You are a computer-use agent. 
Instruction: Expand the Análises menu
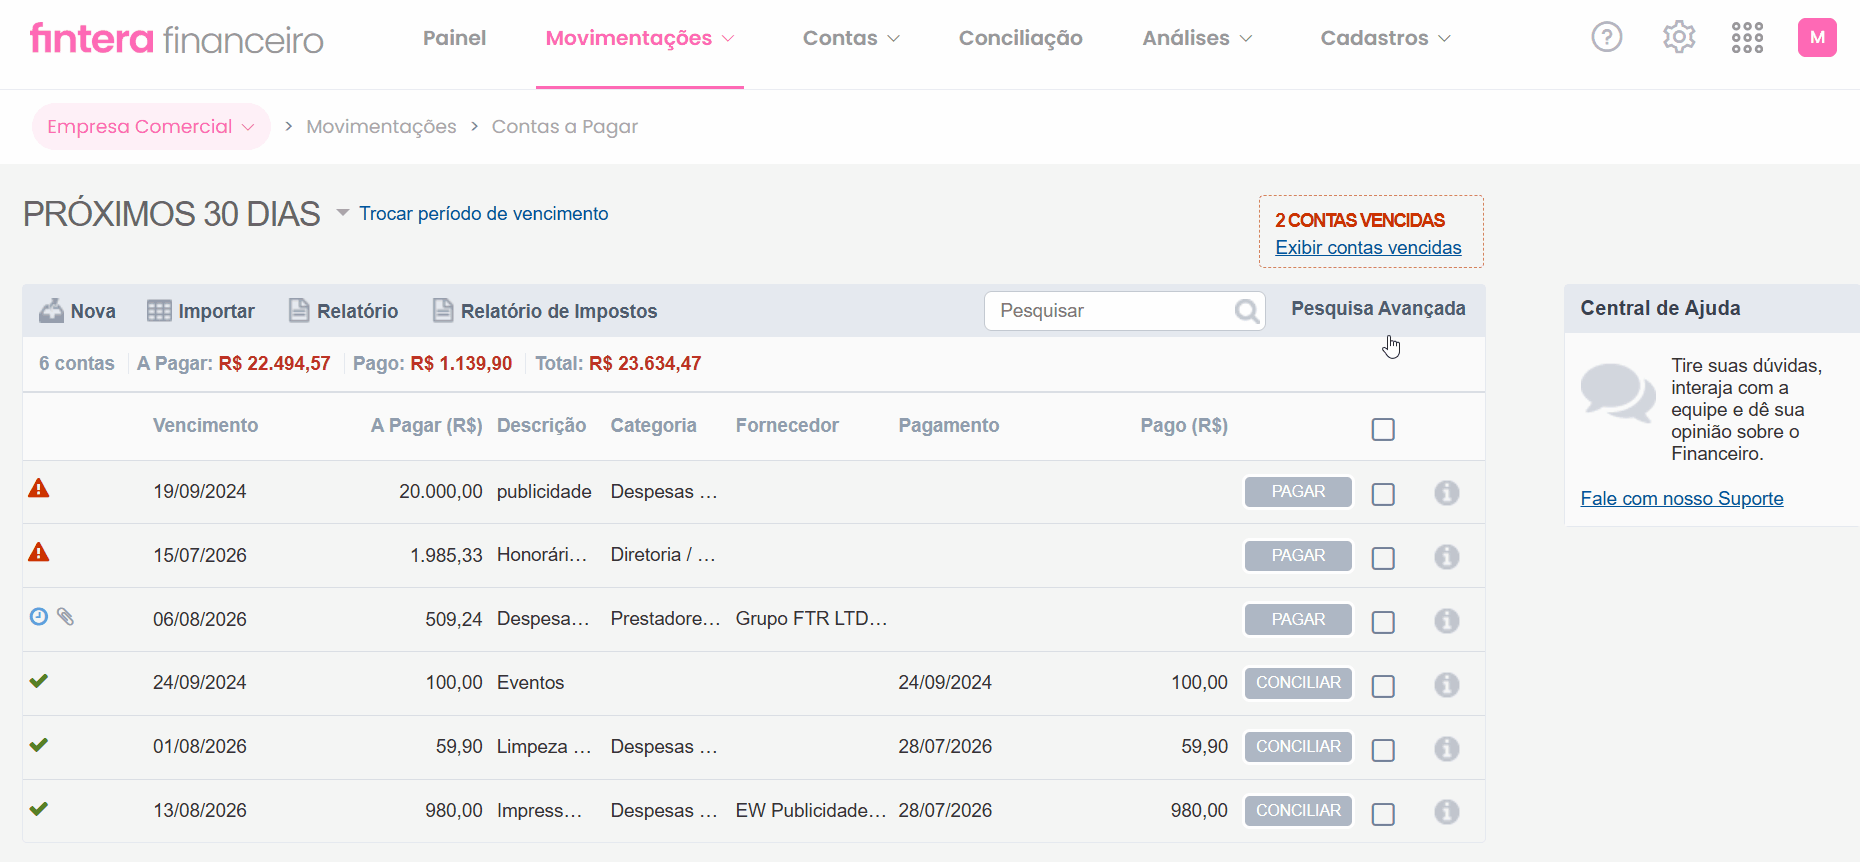1197,38
